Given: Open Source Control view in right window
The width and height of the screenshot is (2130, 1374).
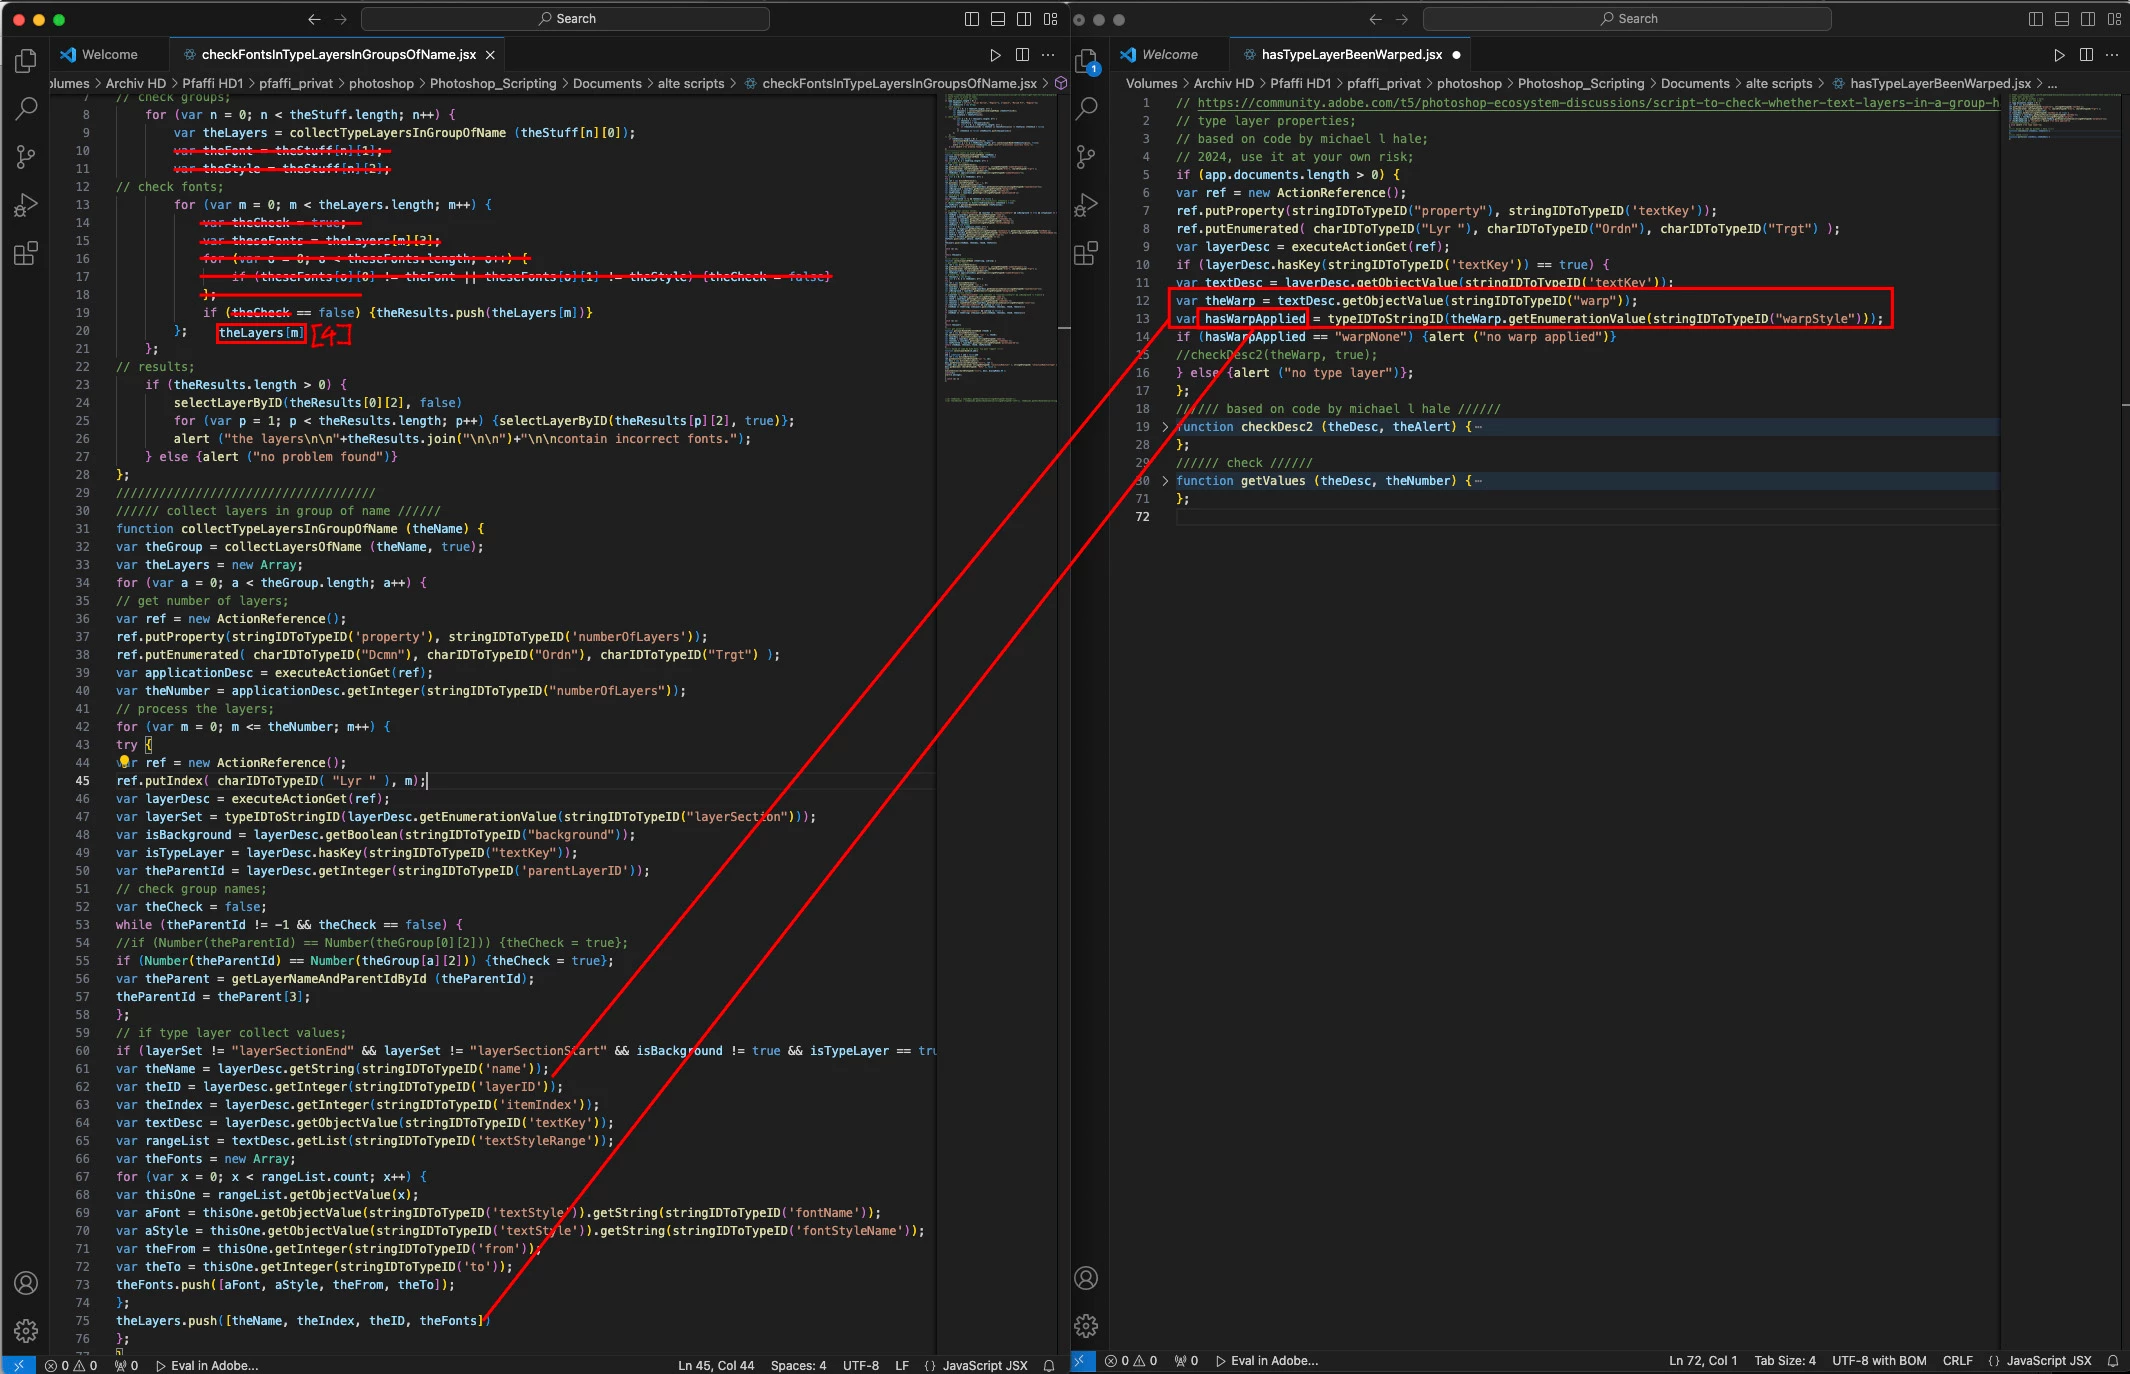Looking at the screenshot, I should pyautogui.click(x=1086, y=156).
